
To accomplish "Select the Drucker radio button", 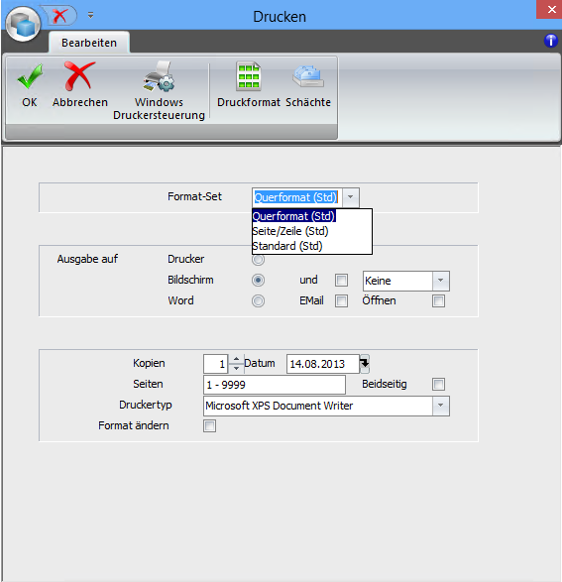I will [258, 259].
